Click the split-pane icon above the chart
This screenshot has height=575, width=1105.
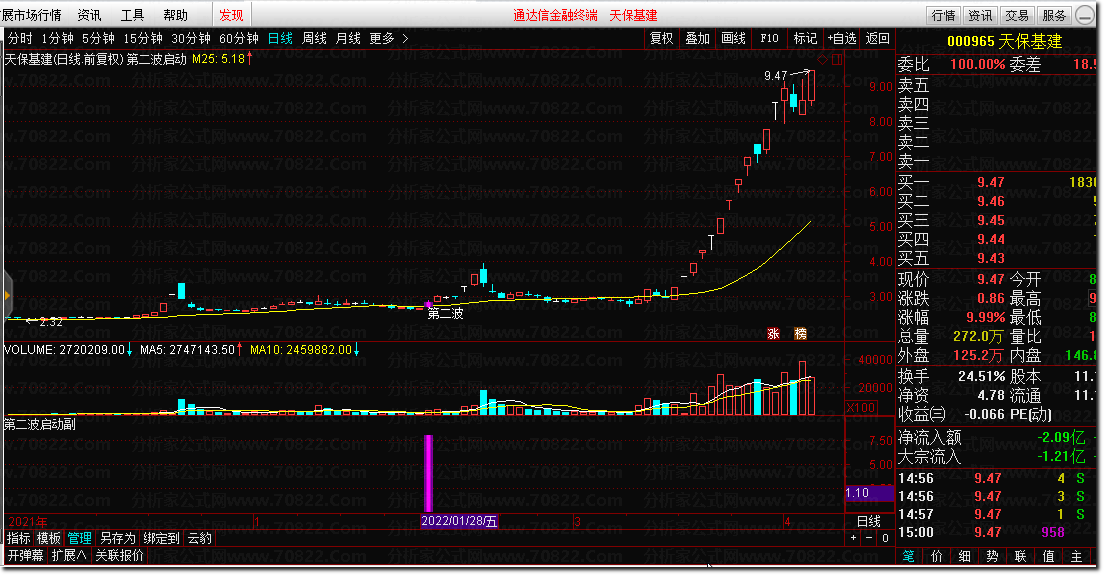837,59
